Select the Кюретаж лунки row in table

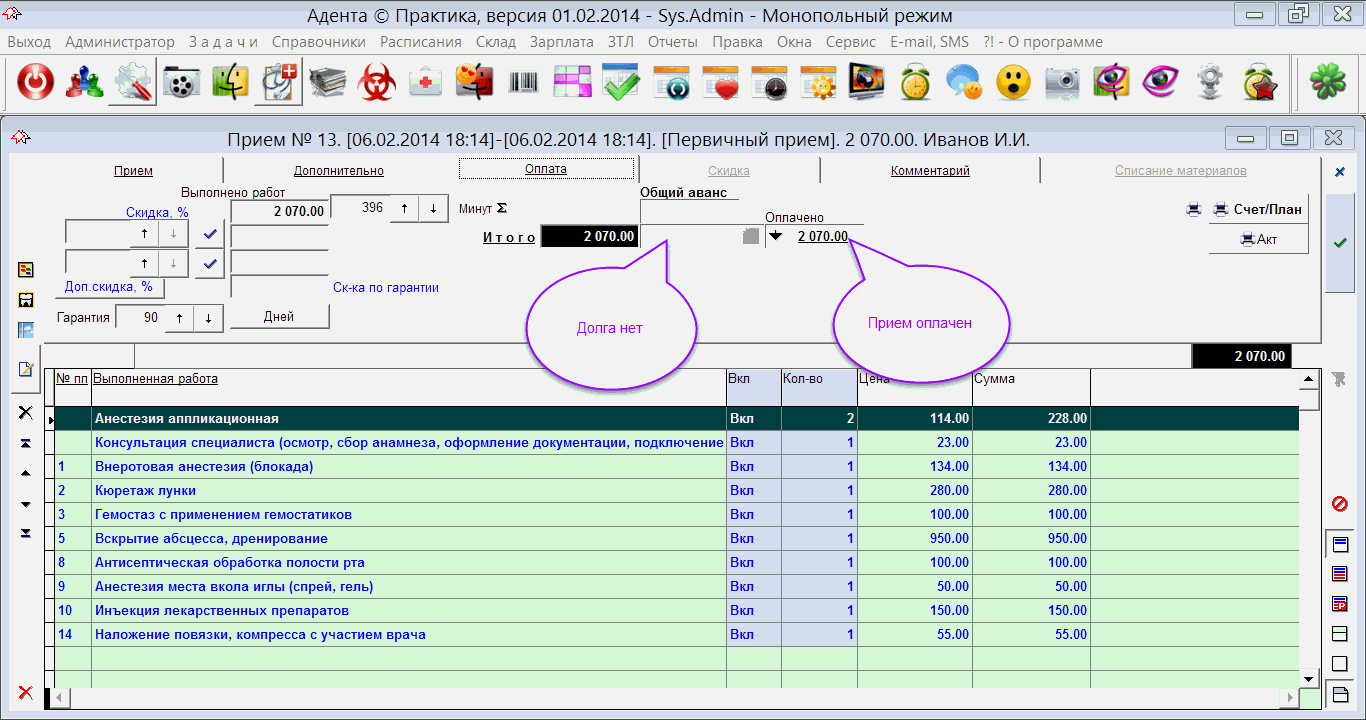(x=400, y=491)
